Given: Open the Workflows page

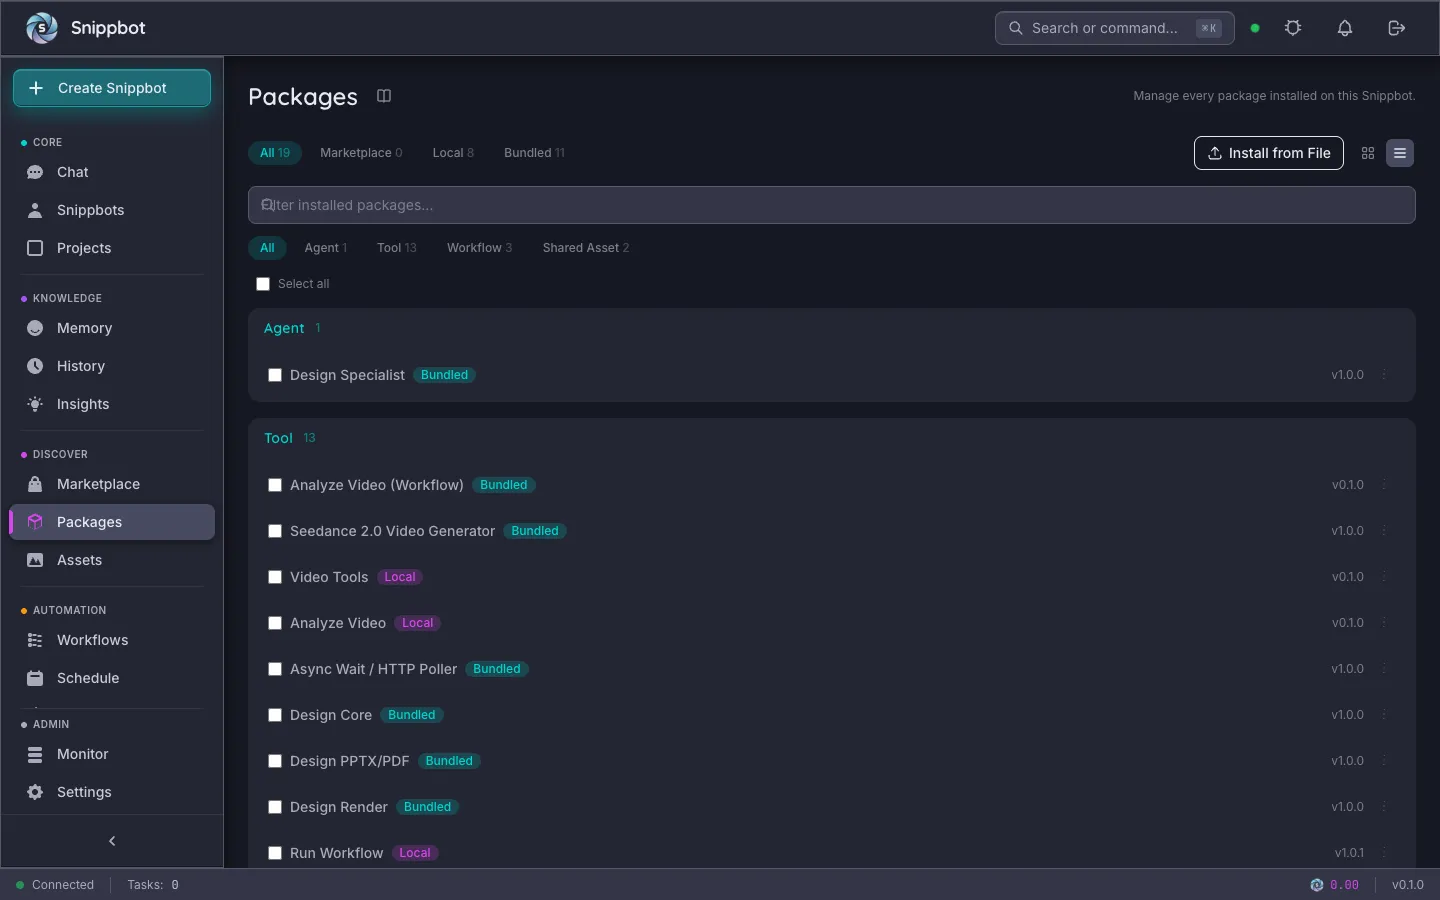Looking at the screenshot, I should click(112, 640).
